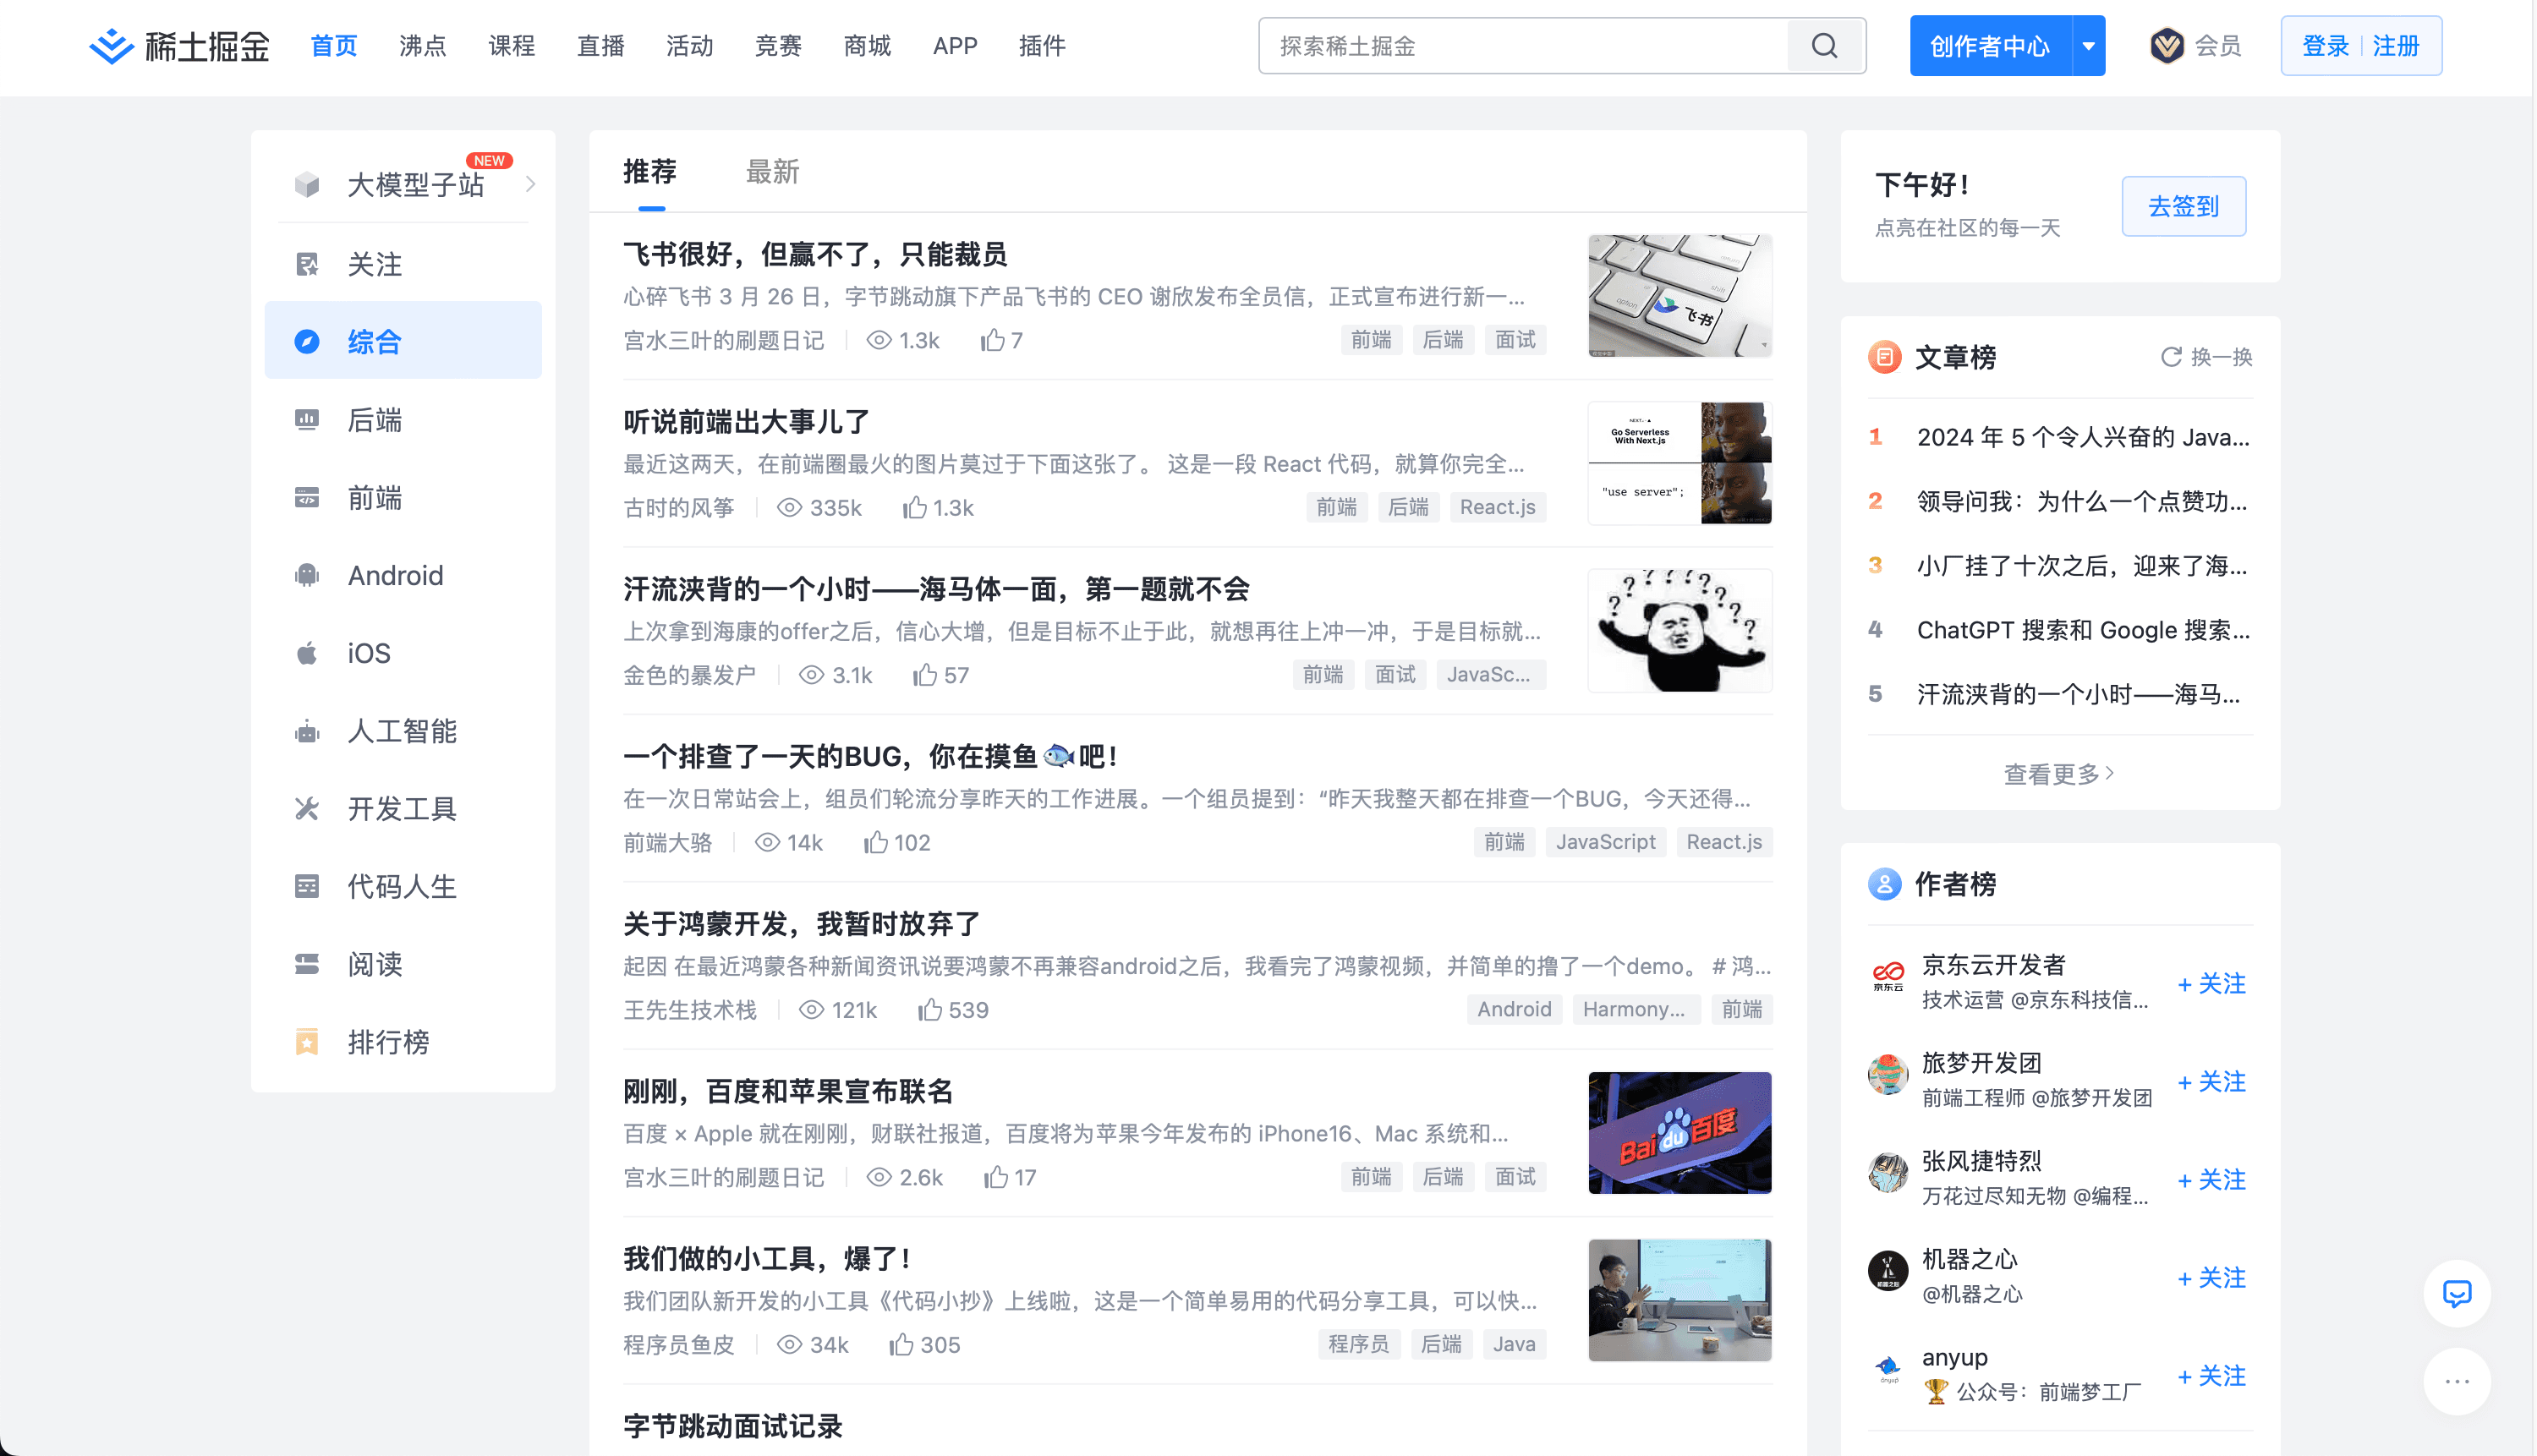Click the 前端 sidebar icon
2537x1456 pixels.
(x=307, y=498)
